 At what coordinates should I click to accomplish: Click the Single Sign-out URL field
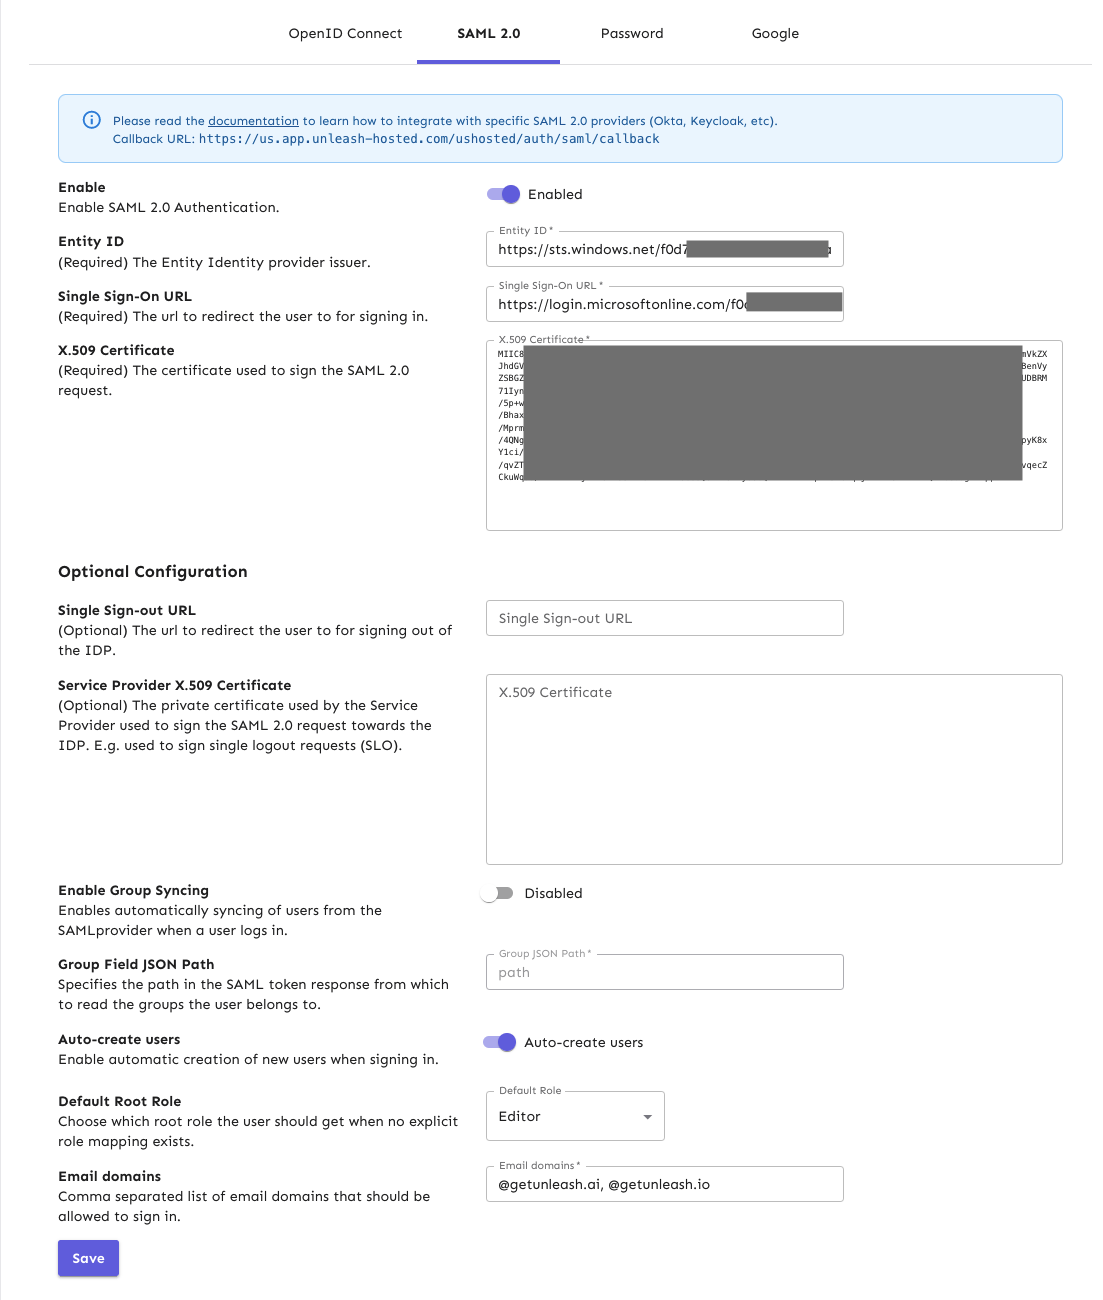click(664, 618)
